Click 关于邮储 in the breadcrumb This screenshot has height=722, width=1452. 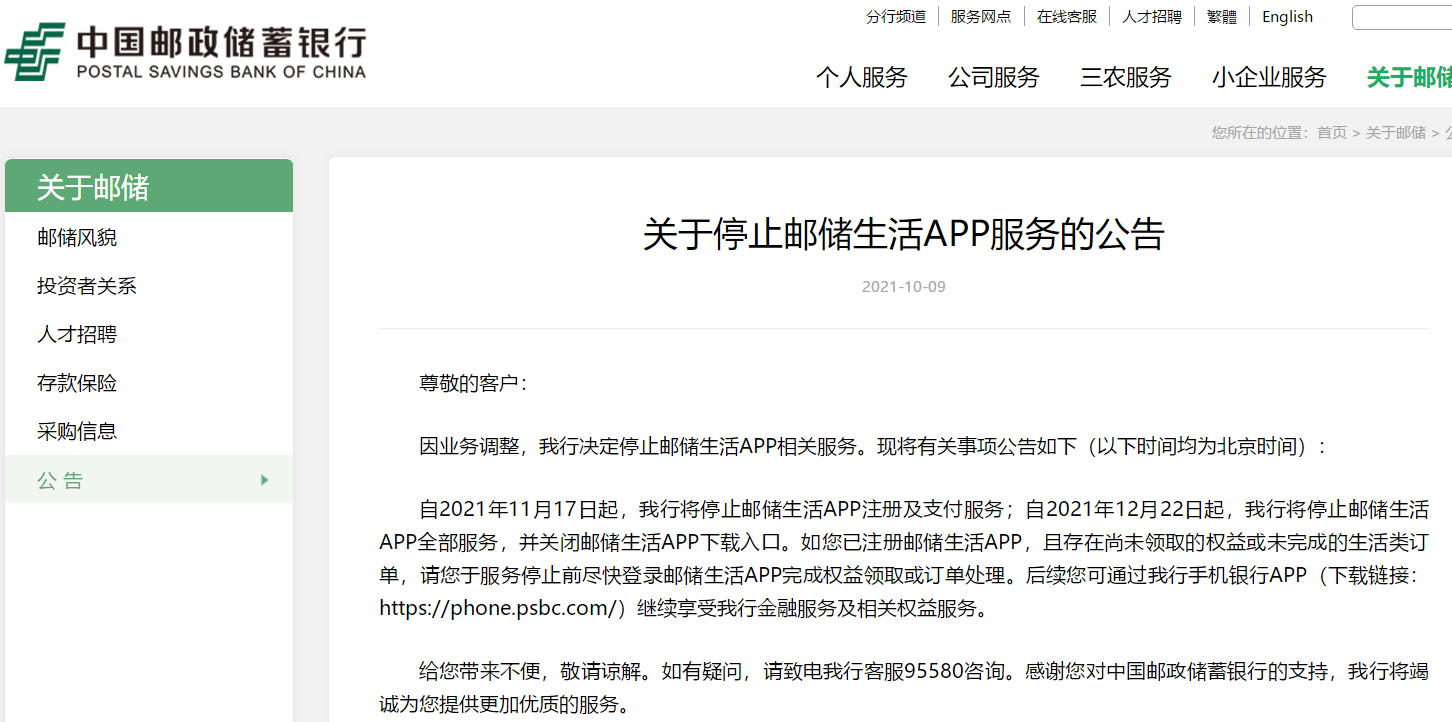click(x=1396, y=133)
